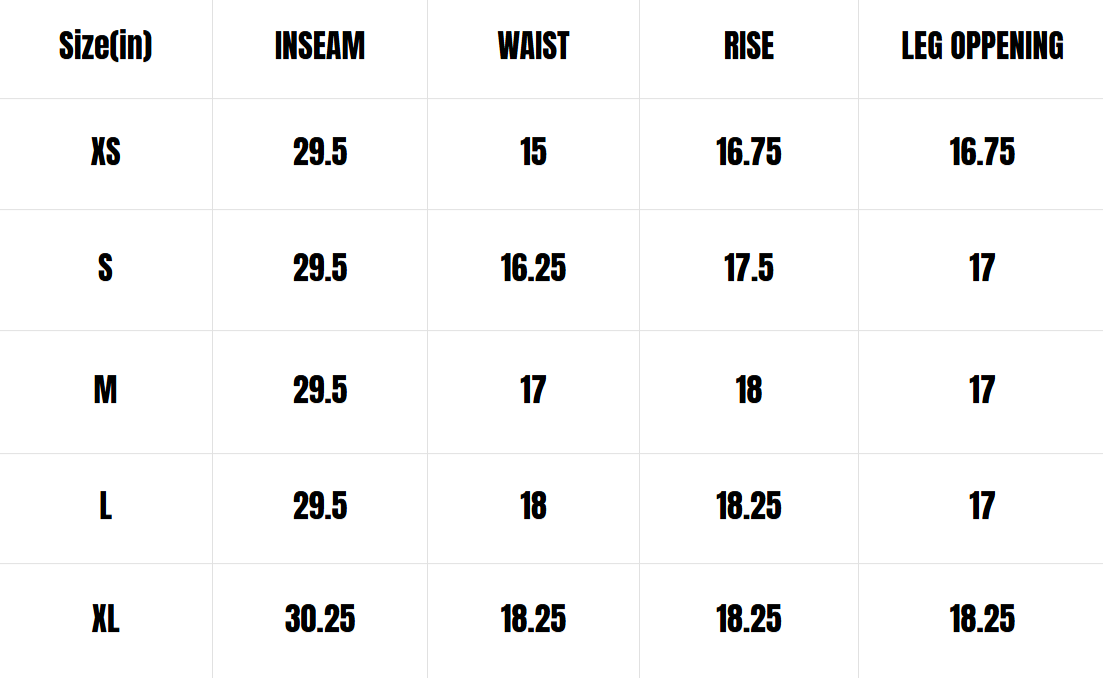Screen dimensions: 1103x678
Task: Click the Size(in) column header
Action: pyautogui.click(x=105, y=46)
